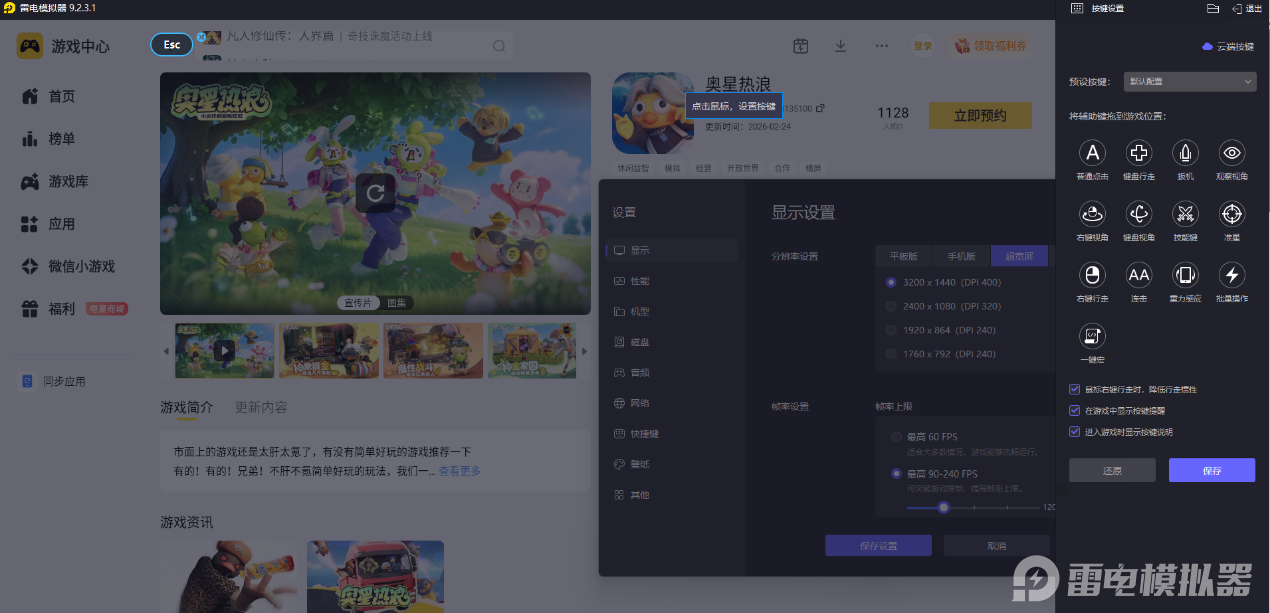The image size is (1270, 613).
Task: Select the 重力感应 gravity sensor icon
Action: pyautogui.click(x=1185, y=275)
